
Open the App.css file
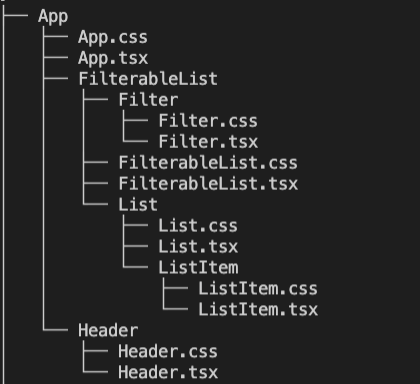pos(113,37)
